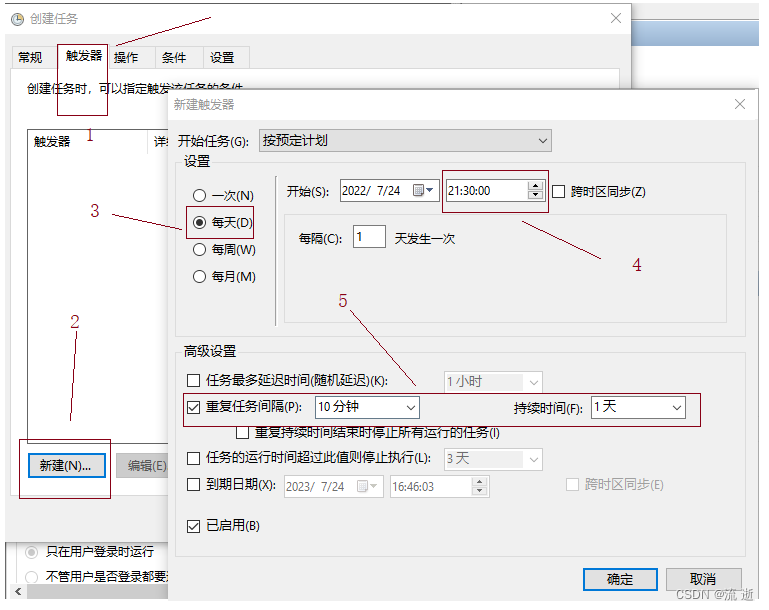
Task: Open the 3 天 stop-task dropdown
Action: tap(493, 459)
